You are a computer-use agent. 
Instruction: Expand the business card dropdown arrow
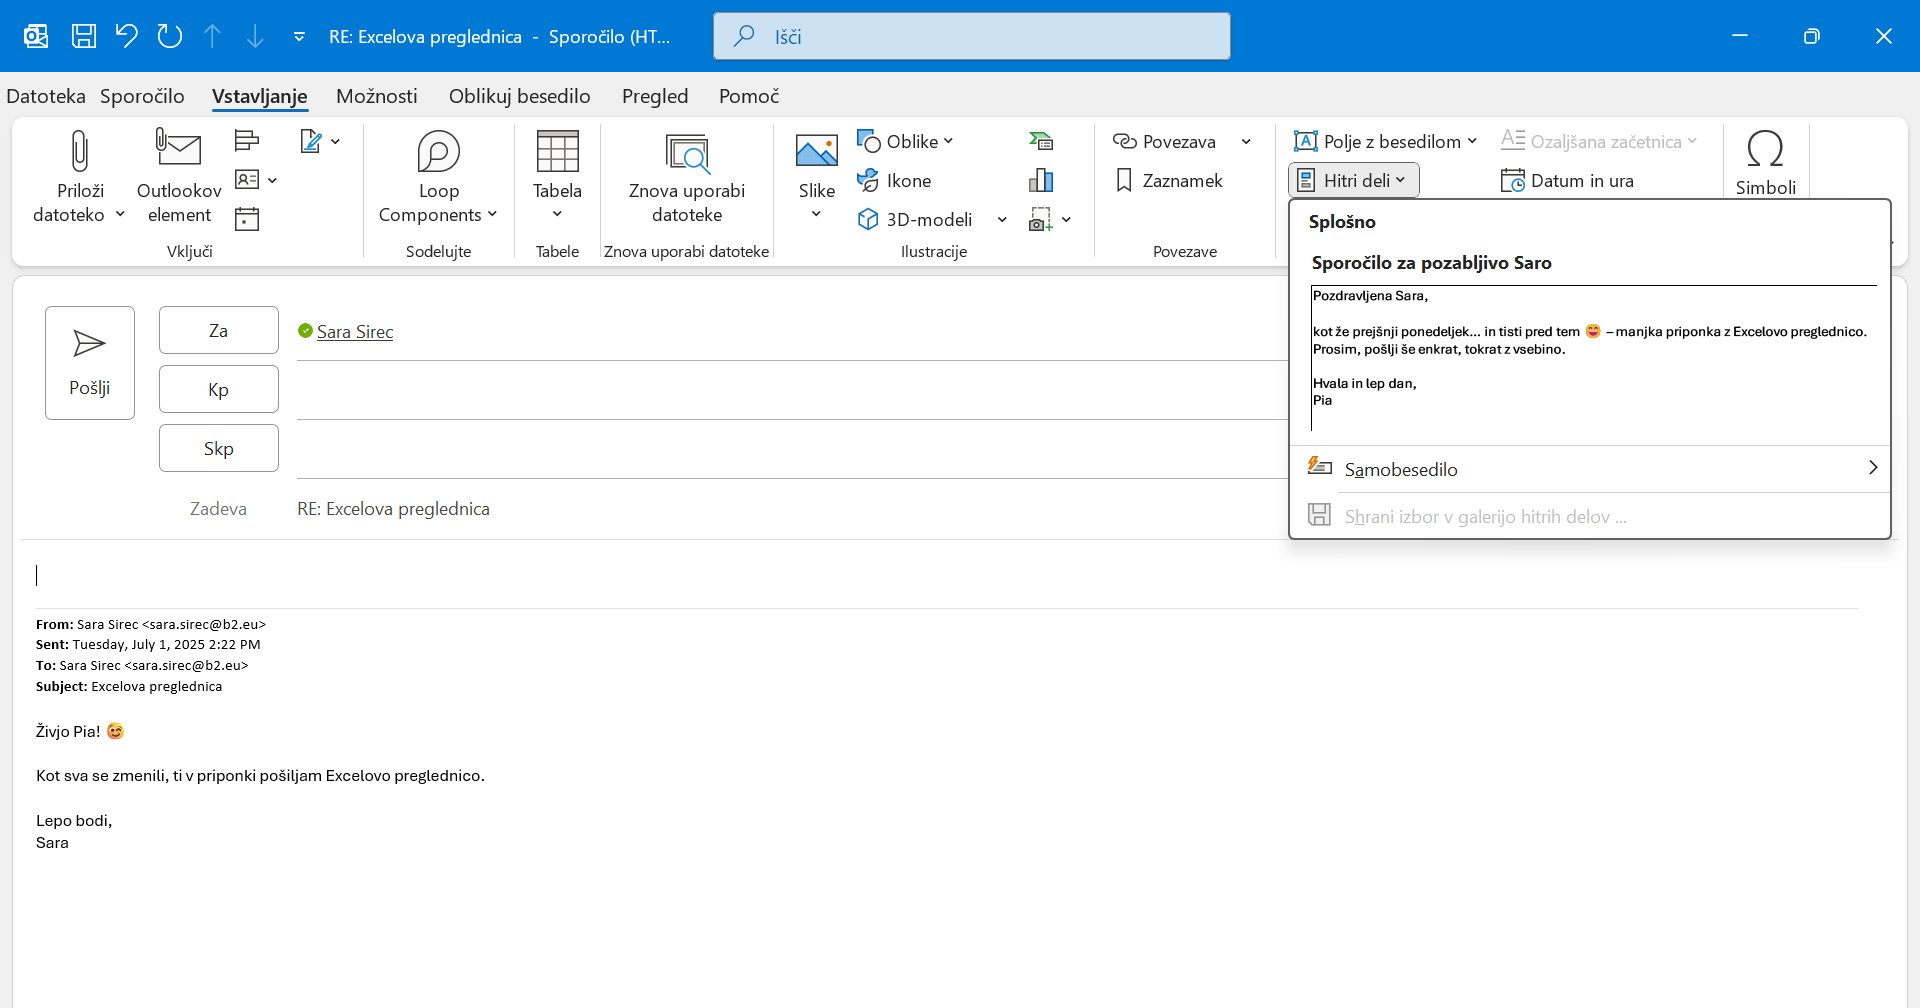pyautogui.click(x=272, y=180)
